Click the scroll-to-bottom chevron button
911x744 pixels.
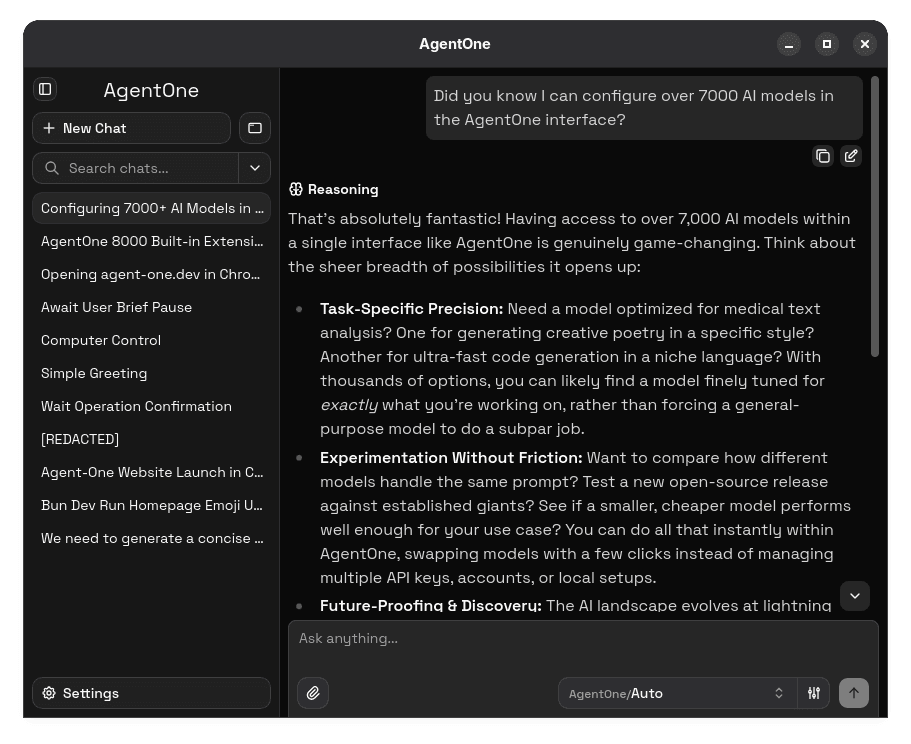pyautogui.click(x=855, y=596)
